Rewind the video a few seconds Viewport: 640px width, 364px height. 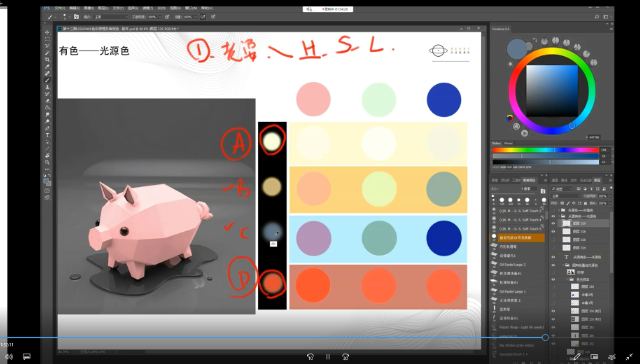click(310, 357)
